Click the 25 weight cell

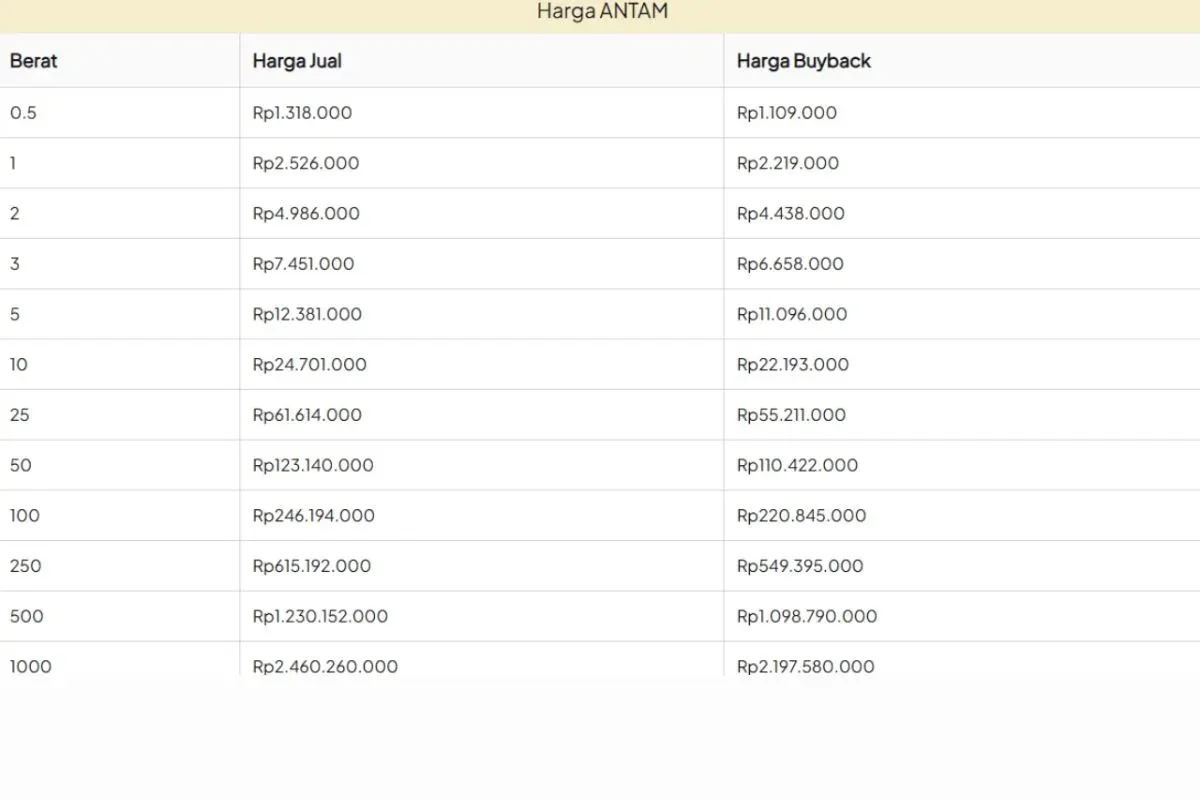(20, 415)
